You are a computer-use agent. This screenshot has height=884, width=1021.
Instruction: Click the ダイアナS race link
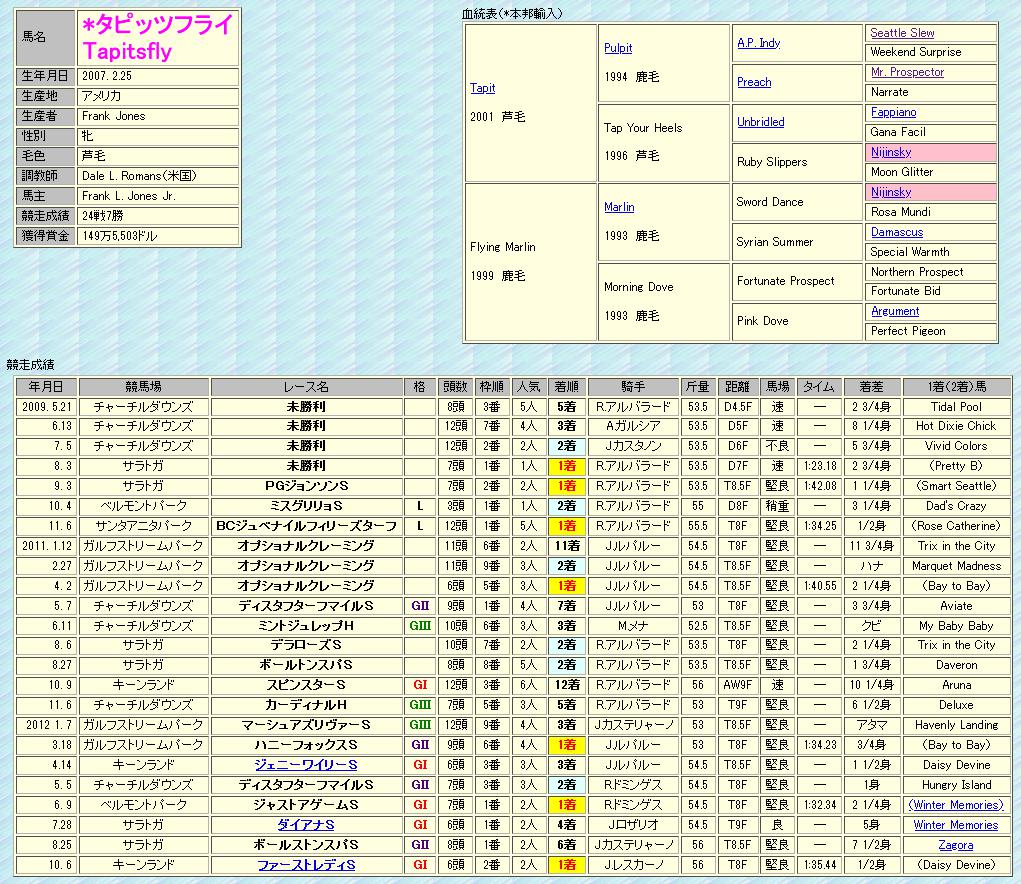click(306, 825)
